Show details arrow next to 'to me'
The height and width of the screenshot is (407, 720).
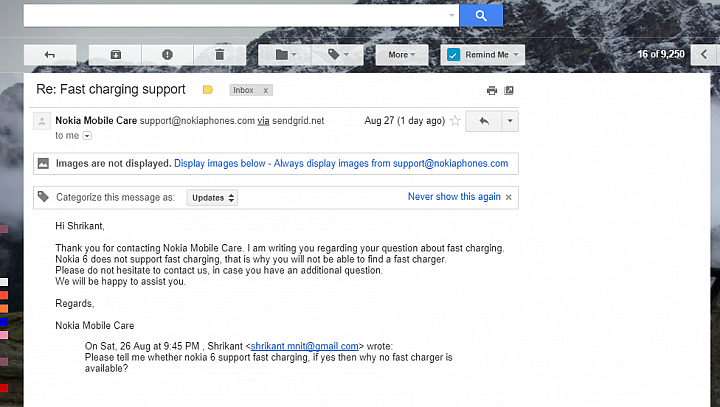click(87, 136)
